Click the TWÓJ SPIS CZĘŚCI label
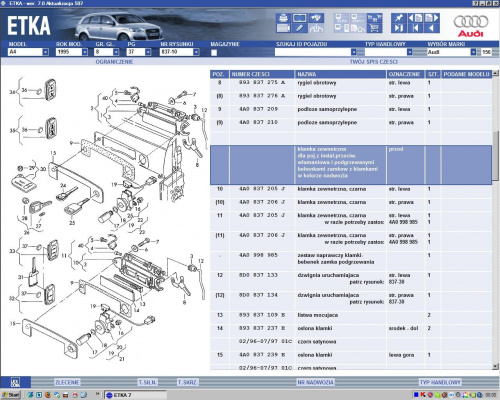This screenshot has height=400, width=500. (x=374, y=62)
